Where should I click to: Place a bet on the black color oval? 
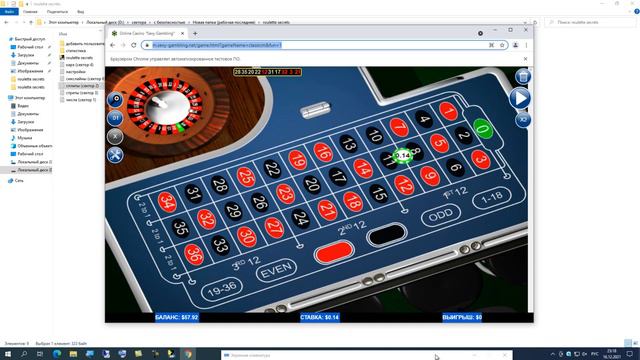pos(386,235)
